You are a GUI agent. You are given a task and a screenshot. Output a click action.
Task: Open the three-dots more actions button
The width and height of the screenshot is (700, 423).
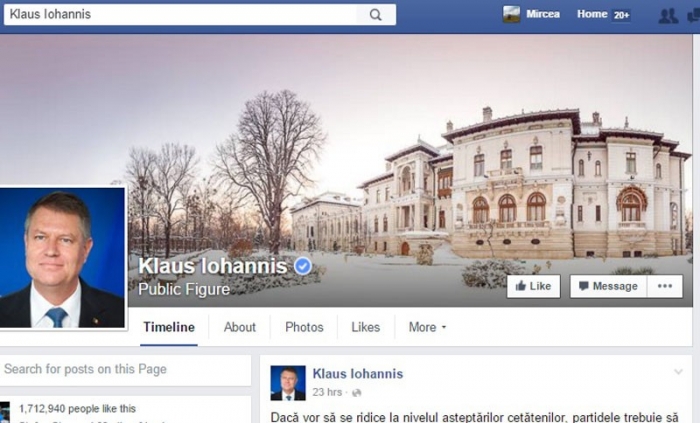coord(665,286)
